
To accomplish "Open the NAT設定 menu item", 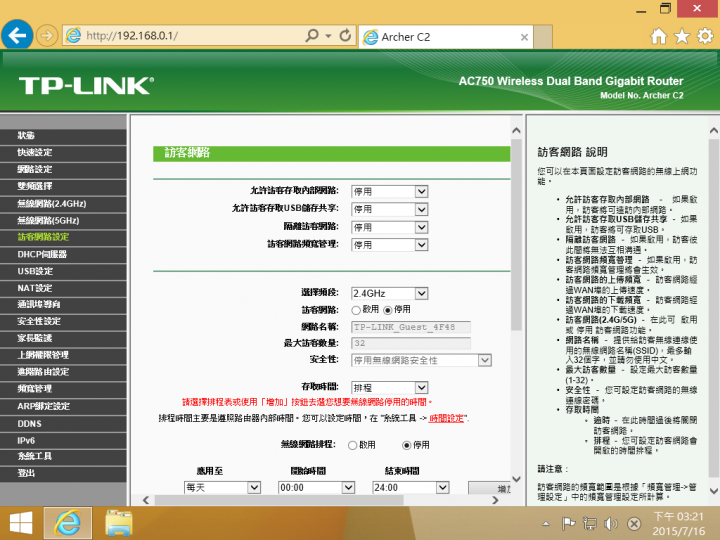I will (x=63, y=288).
